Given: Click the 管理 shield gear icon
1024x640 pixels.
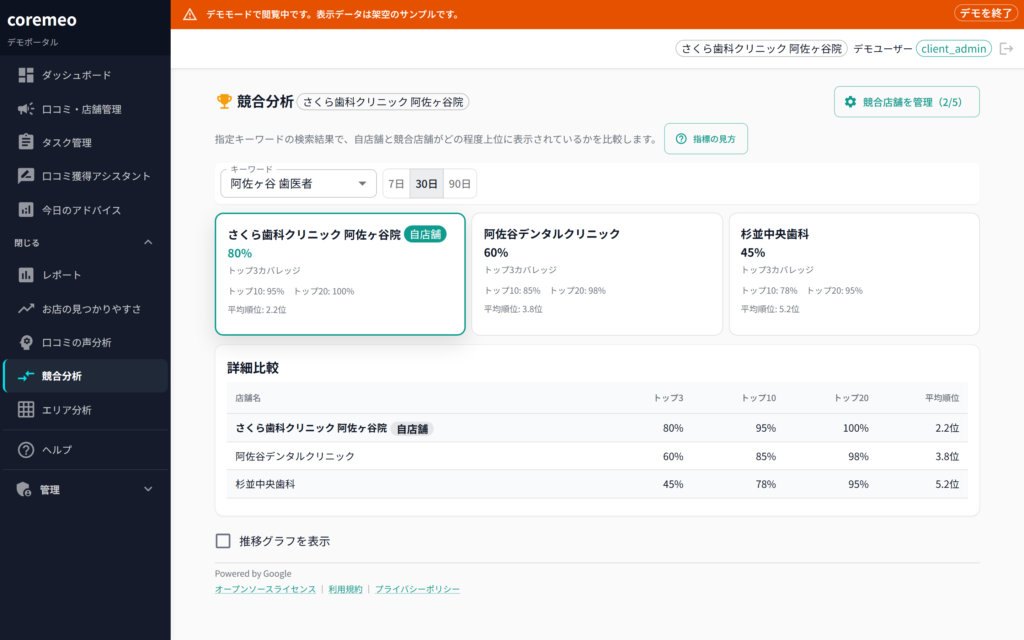Looking at the screenshot, I should 24,489.
